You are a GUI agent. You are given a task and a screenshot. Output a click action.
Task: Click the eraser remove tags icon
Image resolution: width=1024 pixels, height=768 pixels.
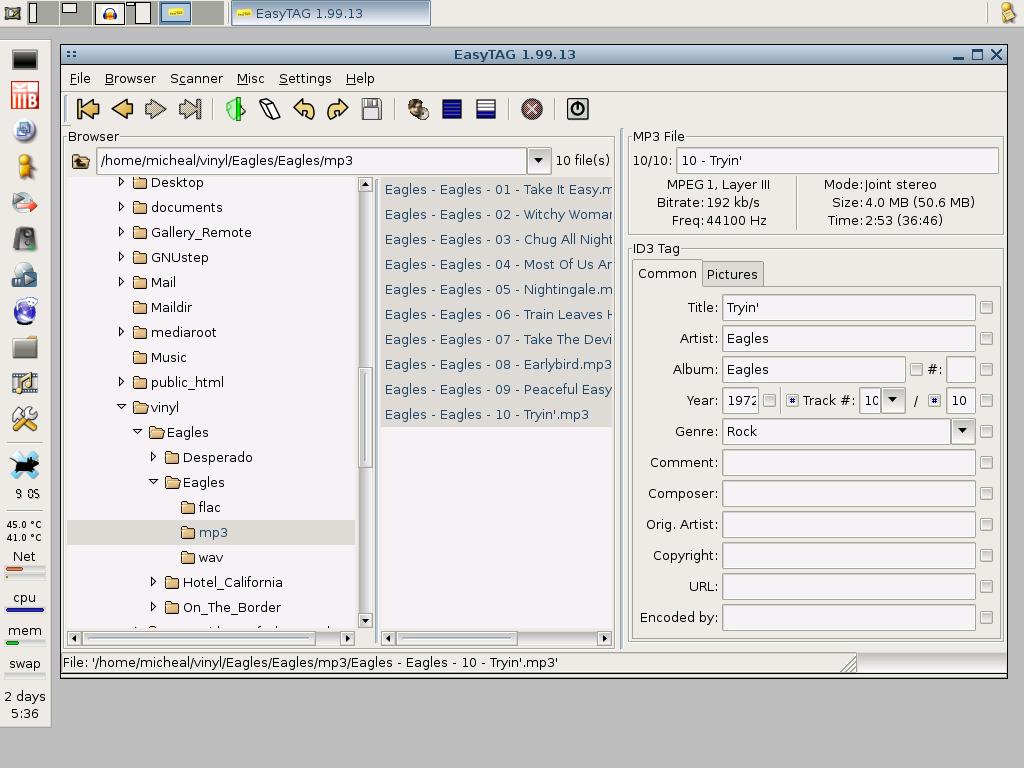coord(270,109)
